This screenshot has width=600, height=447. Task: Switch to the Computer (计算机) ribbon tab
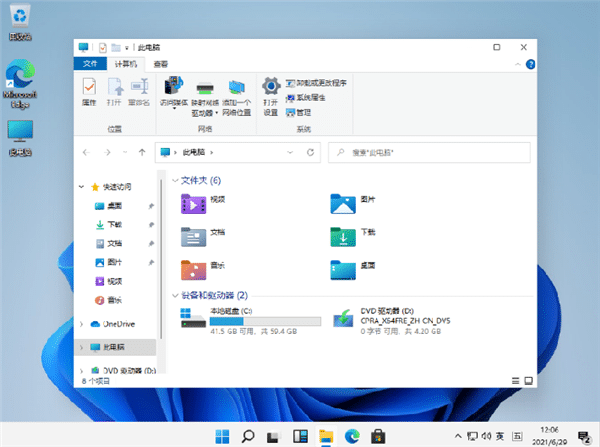coord(126,64)
